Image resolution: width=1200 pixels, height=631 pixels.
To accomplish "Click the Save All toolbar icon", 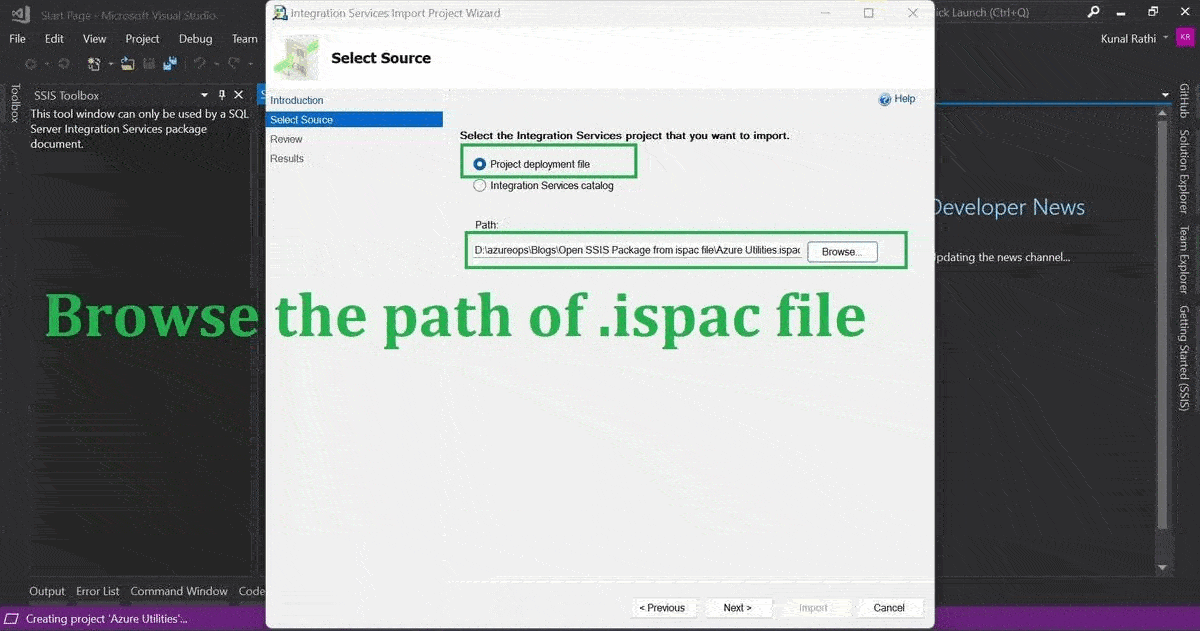I will click(x=170, y=64).
